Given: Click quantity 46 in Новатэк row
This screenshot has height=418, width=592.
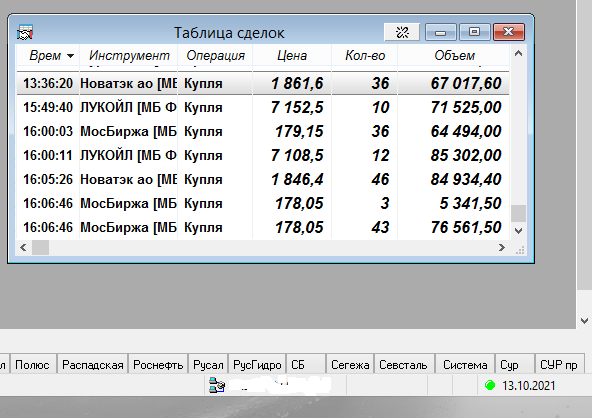Looking at the screenshot, I should click(x=380, y=179).
